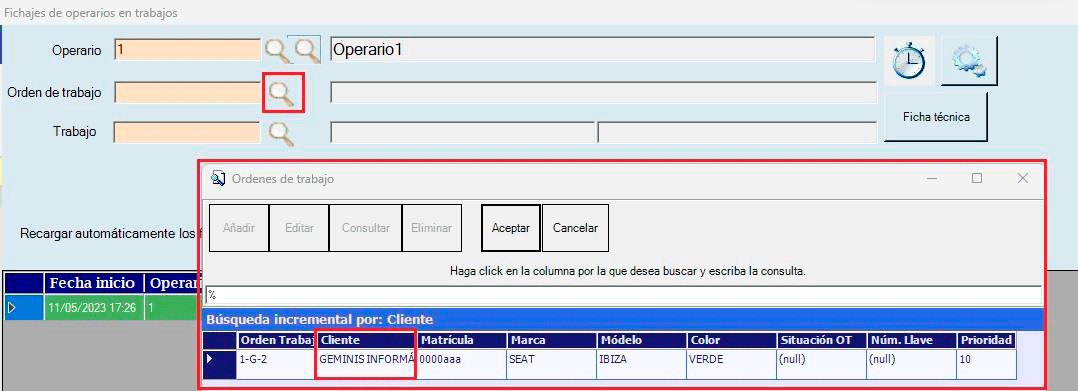
Task: Click the Trabajo search magnifier icon
Action: 280,133
